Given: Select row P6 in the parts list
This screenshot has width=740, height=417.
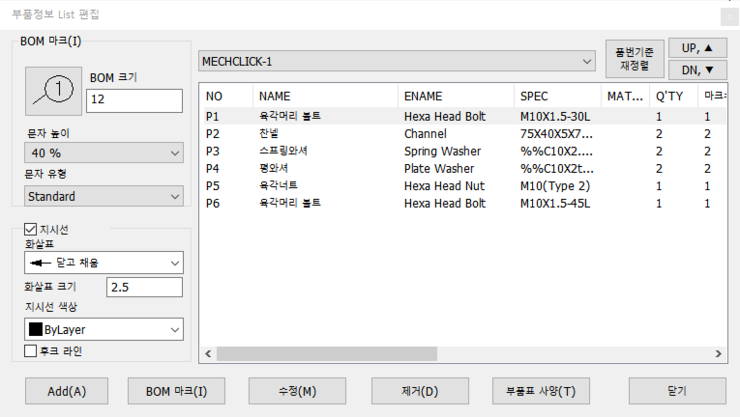Looking at the screenshot, I should click(x=464, y=203).
